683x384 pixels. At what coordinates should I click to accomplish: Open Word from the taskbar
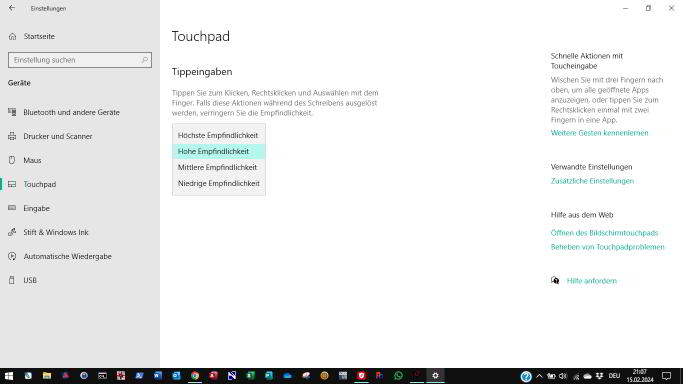coord(158,376)
